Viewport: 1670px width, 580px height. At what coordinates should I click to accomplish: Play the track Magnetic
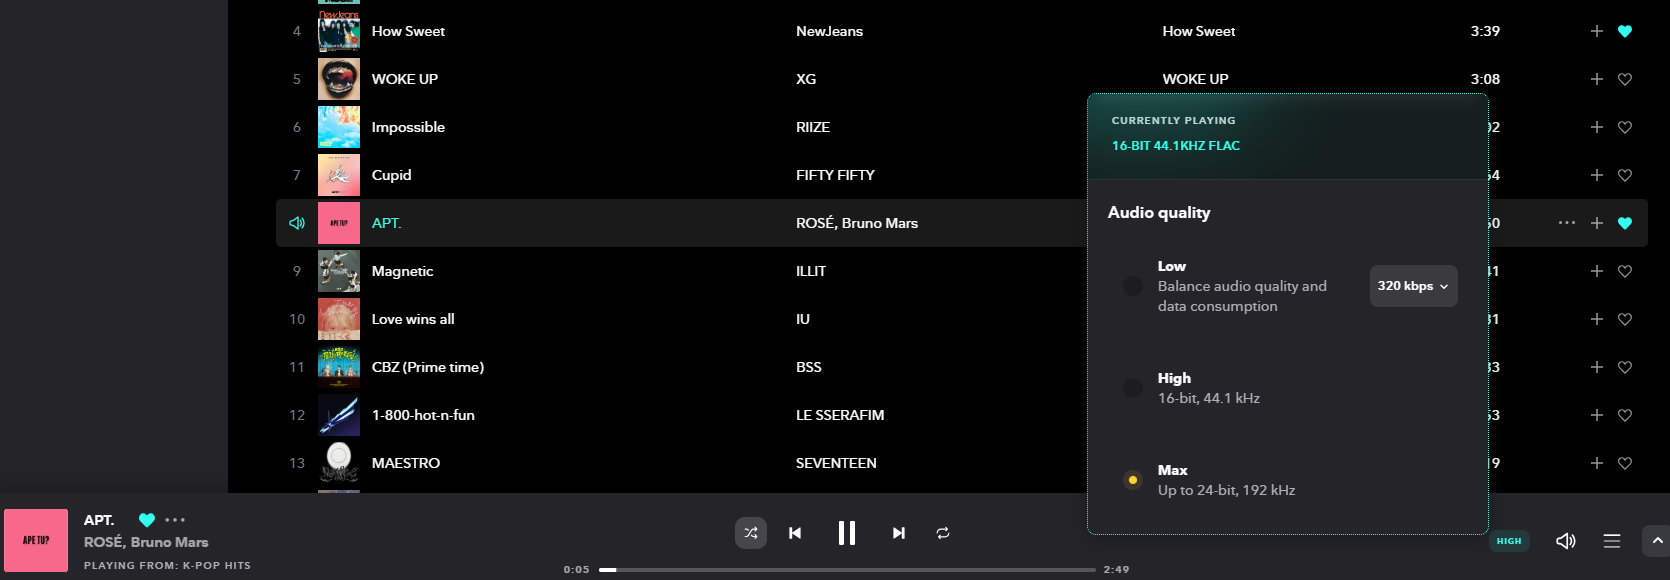tap(402, 271)
